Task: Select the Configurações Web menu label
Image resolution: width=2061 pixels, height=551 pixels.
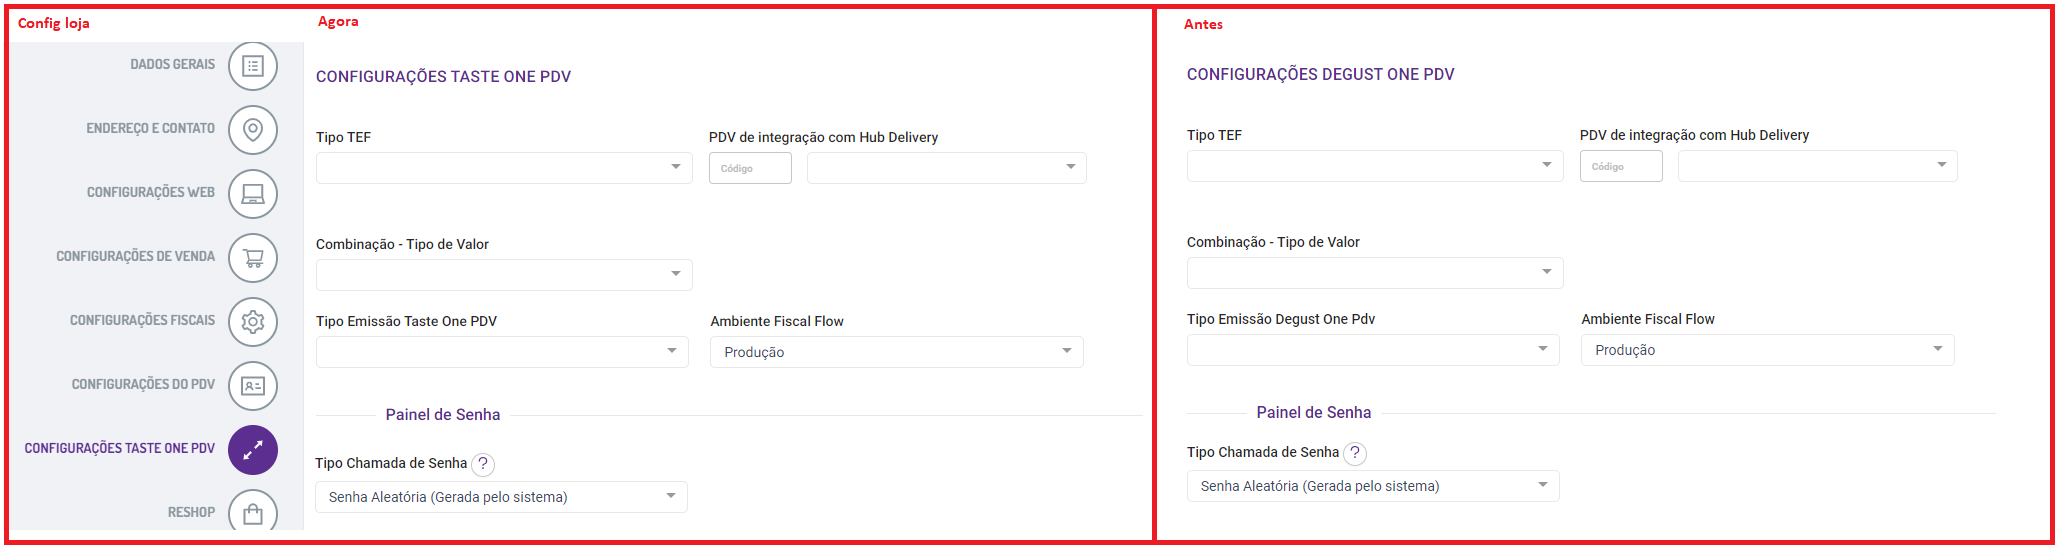Action: (x=151, y=193)
